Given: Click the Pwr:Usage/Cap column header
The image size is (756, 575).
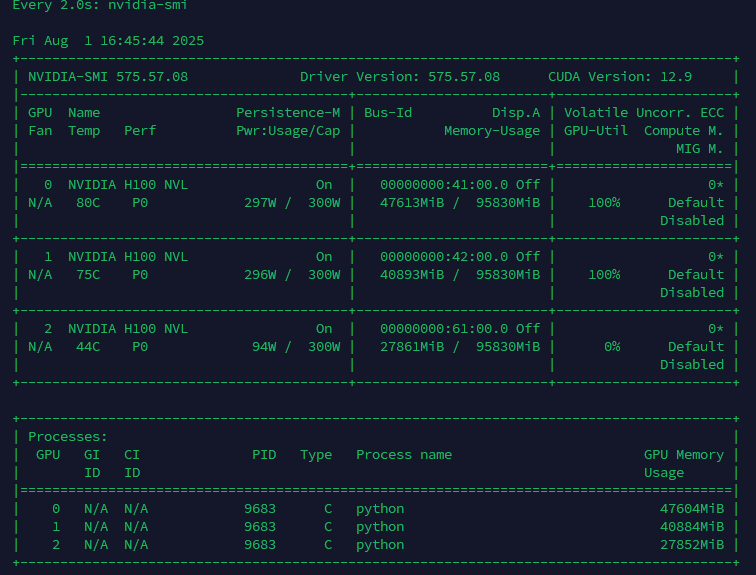Looking at the screenshot, I should click(288, 131).
